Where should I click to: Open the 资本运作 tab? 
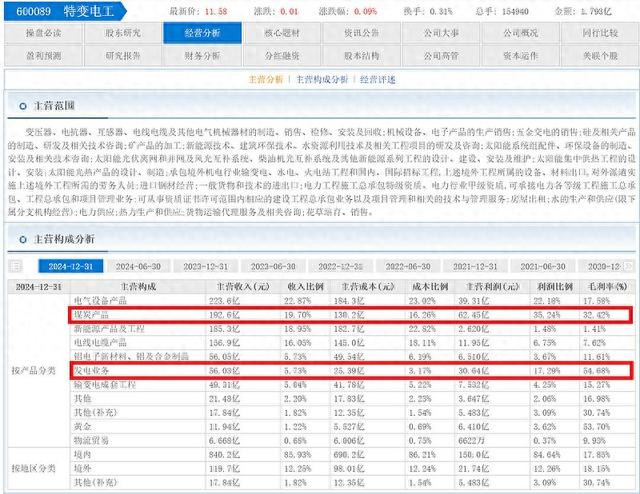coord(521,56)
